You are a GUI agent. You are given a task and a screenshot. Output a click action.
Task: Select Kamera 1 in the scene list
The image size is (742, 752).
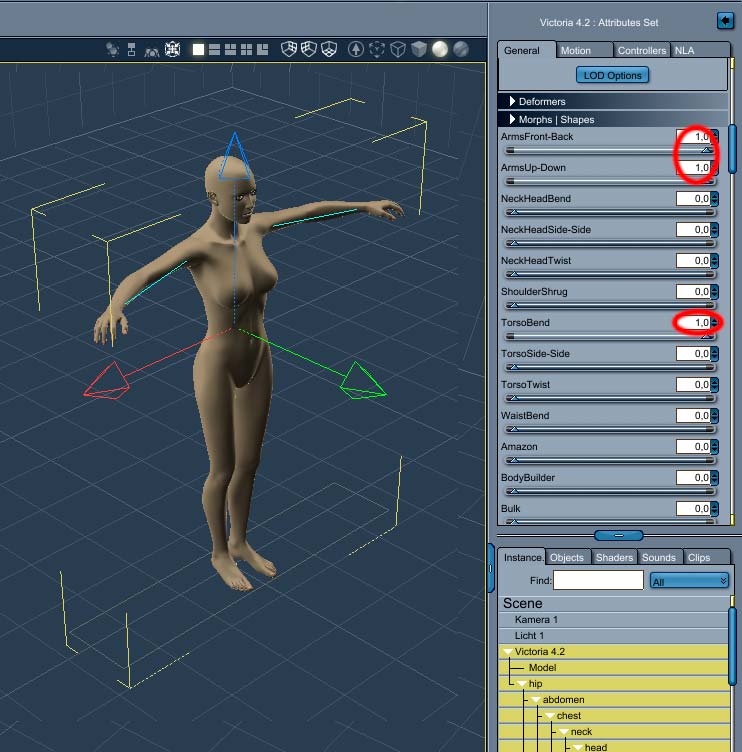click(x=613, y=620)
